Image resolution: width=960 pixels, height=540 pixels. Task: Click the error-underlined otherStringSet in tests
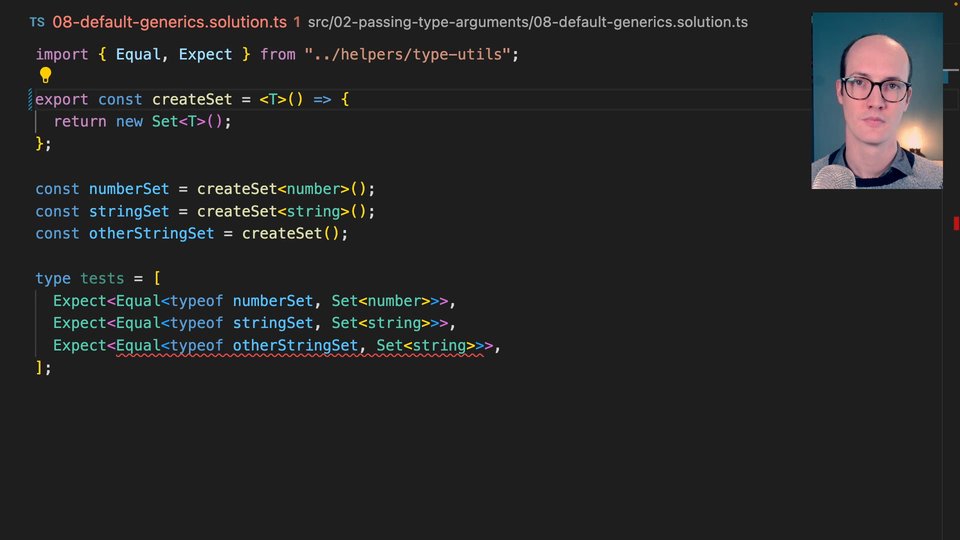pos(297,345)
